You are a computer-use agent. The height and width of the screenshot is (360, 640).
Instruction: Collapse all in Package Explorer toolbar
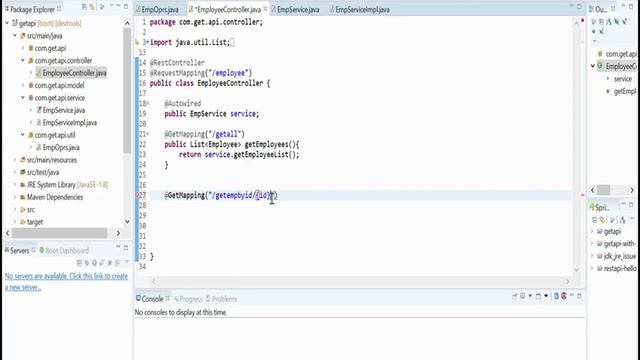coord(84,7)
